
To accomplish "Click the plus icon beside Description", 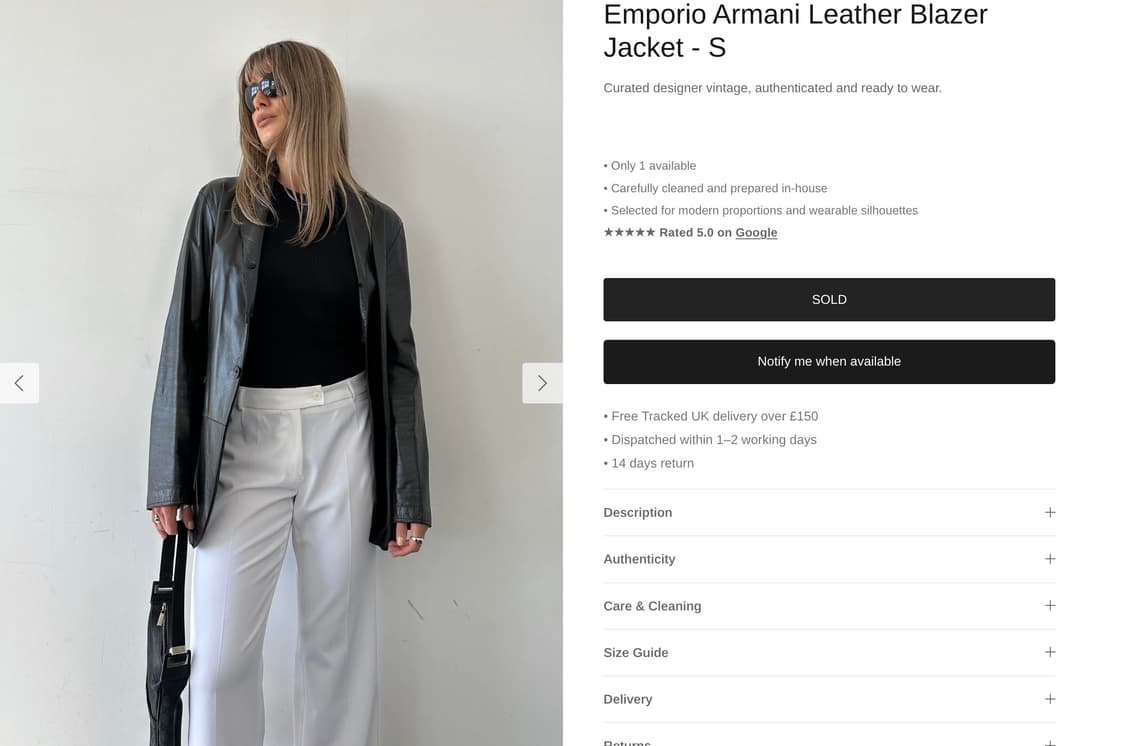I will [x=1049, y=512].
